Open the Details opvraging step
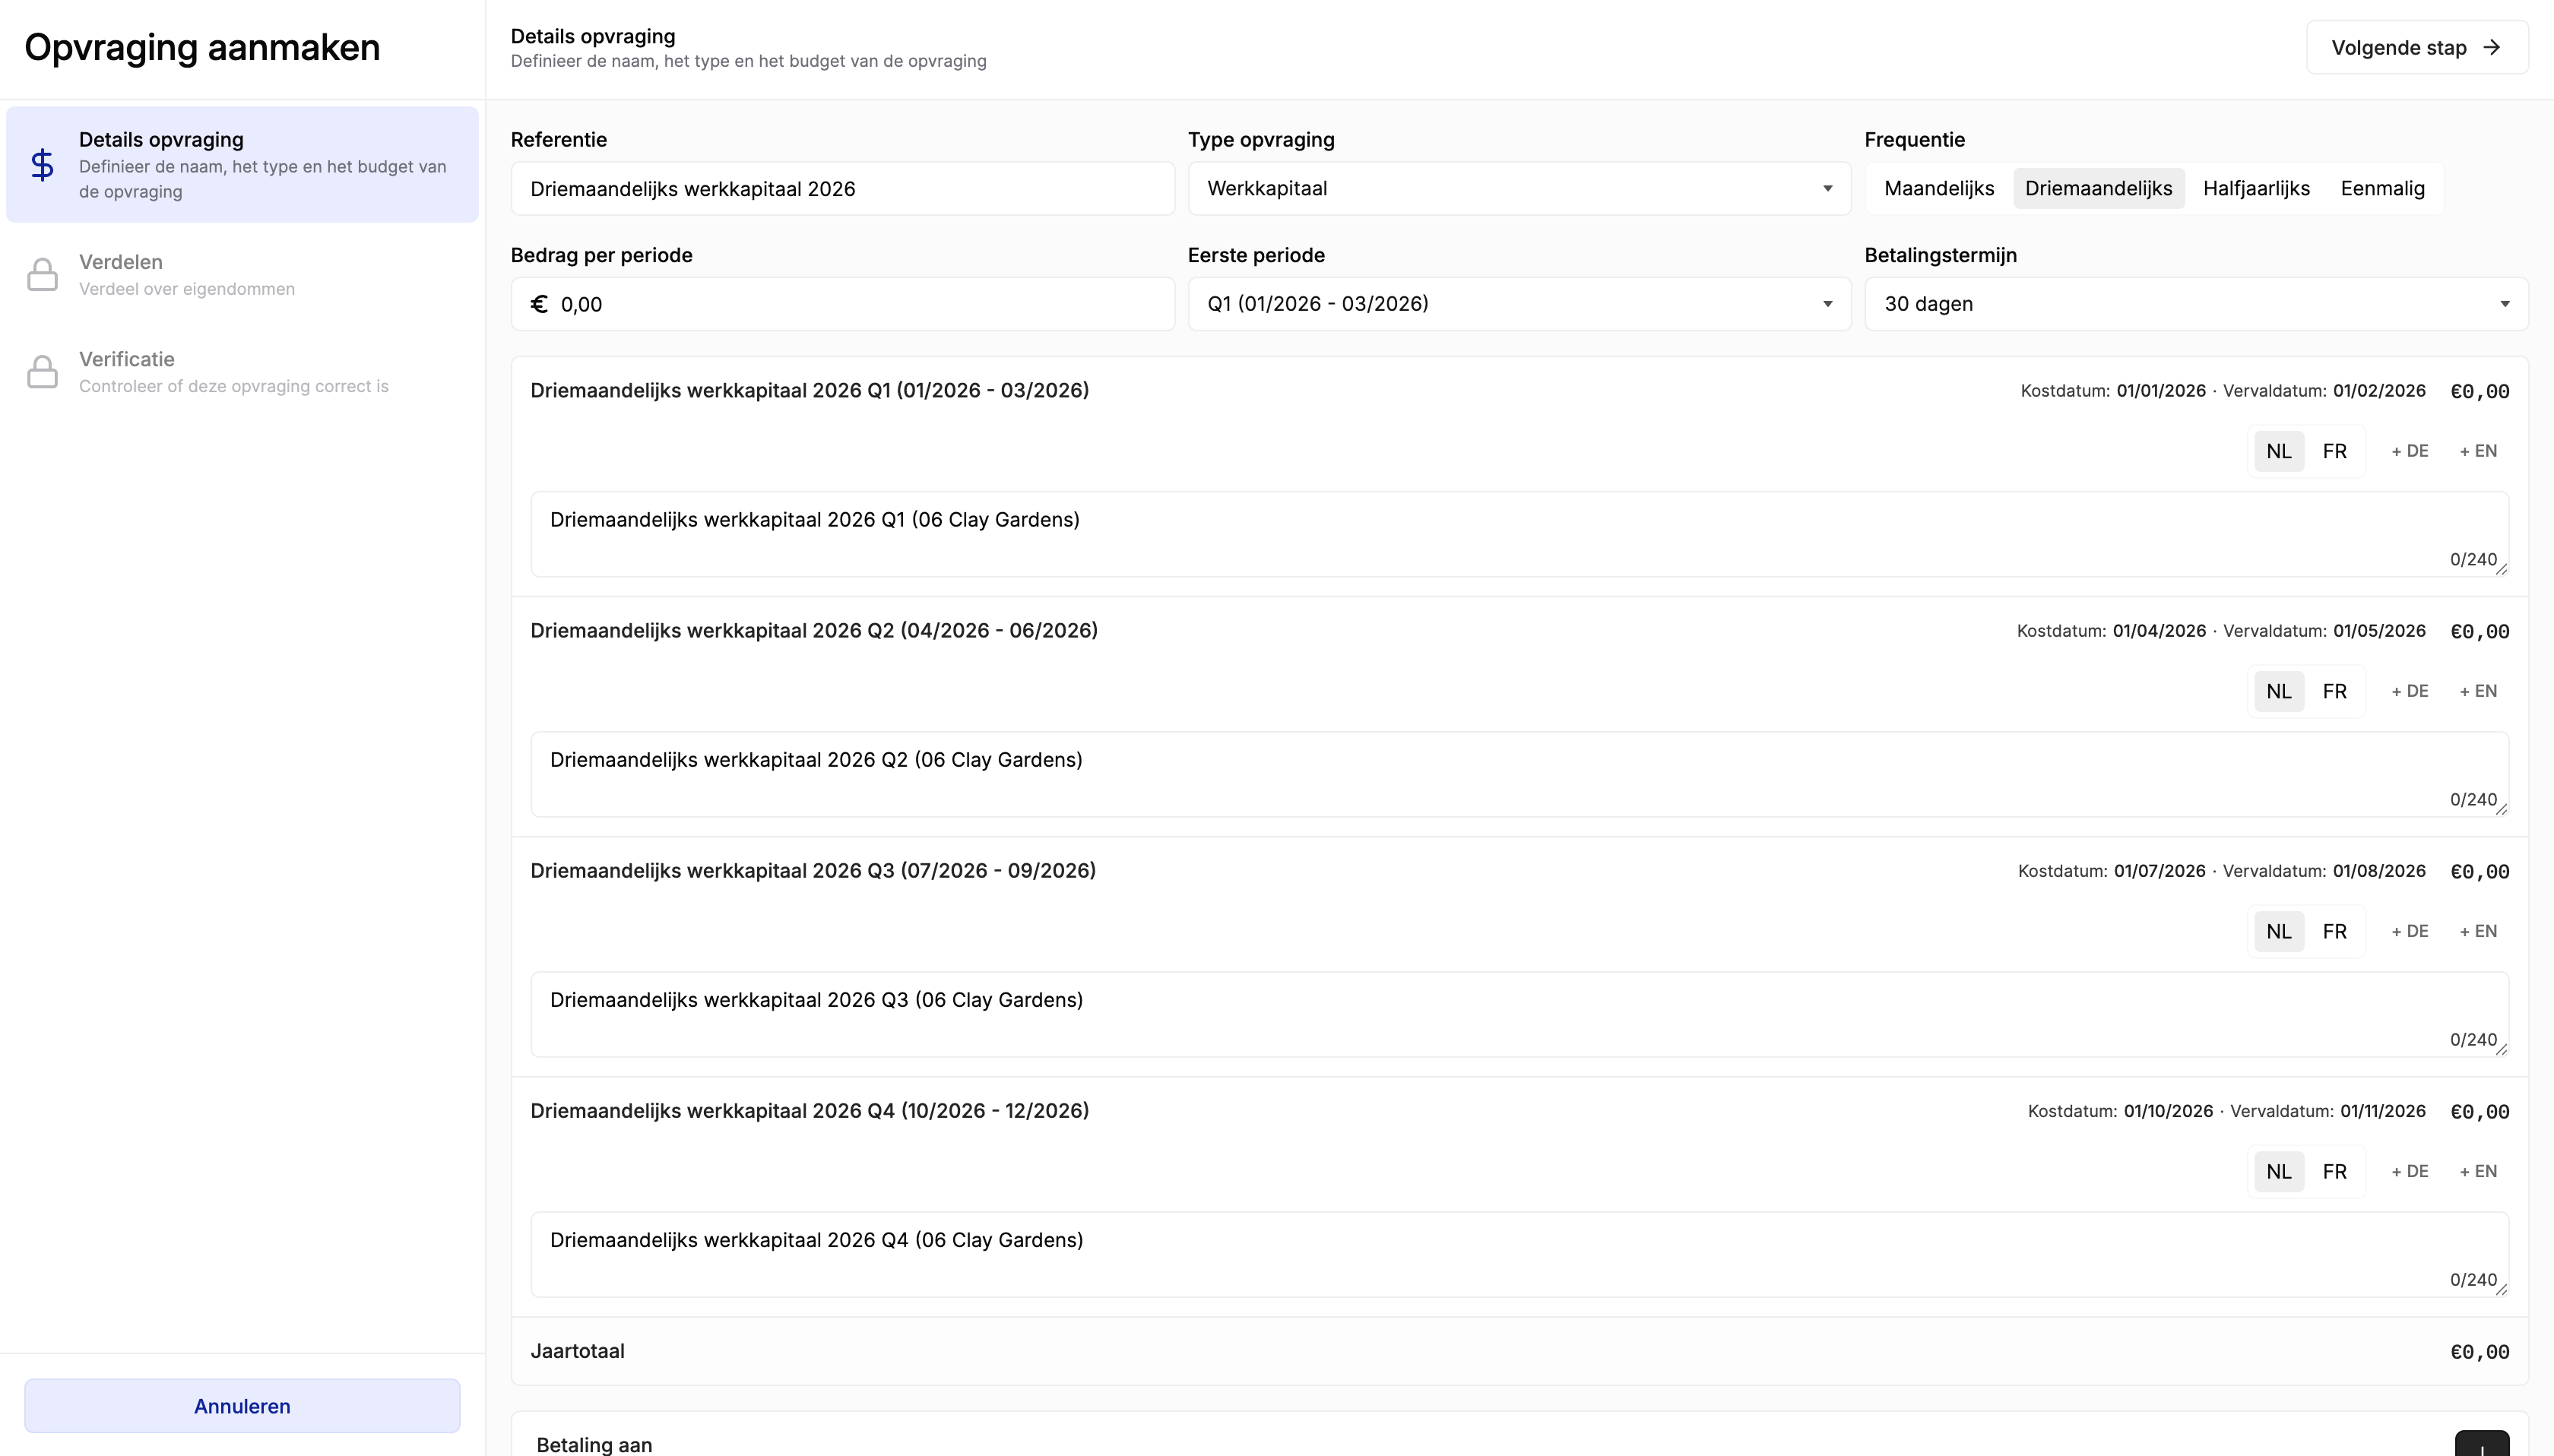This screenshot has height=1456, width=2554. point(242,165)
